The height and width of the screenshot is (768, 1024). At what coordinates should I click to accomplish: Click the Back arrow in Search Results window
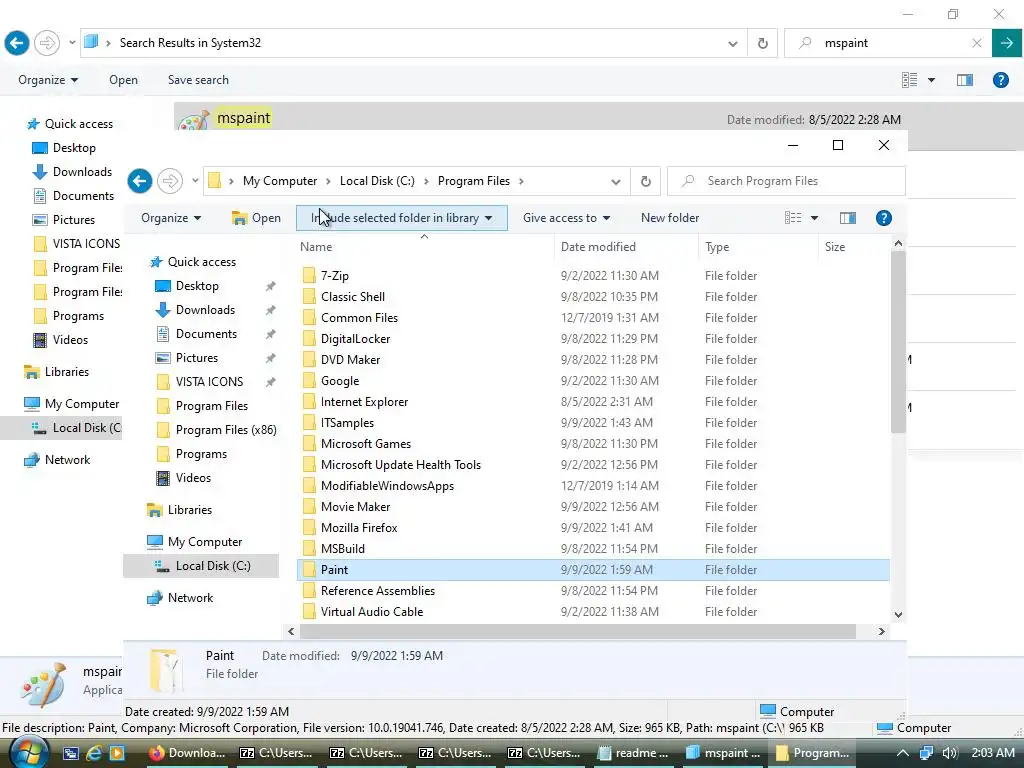click(17, 43)
